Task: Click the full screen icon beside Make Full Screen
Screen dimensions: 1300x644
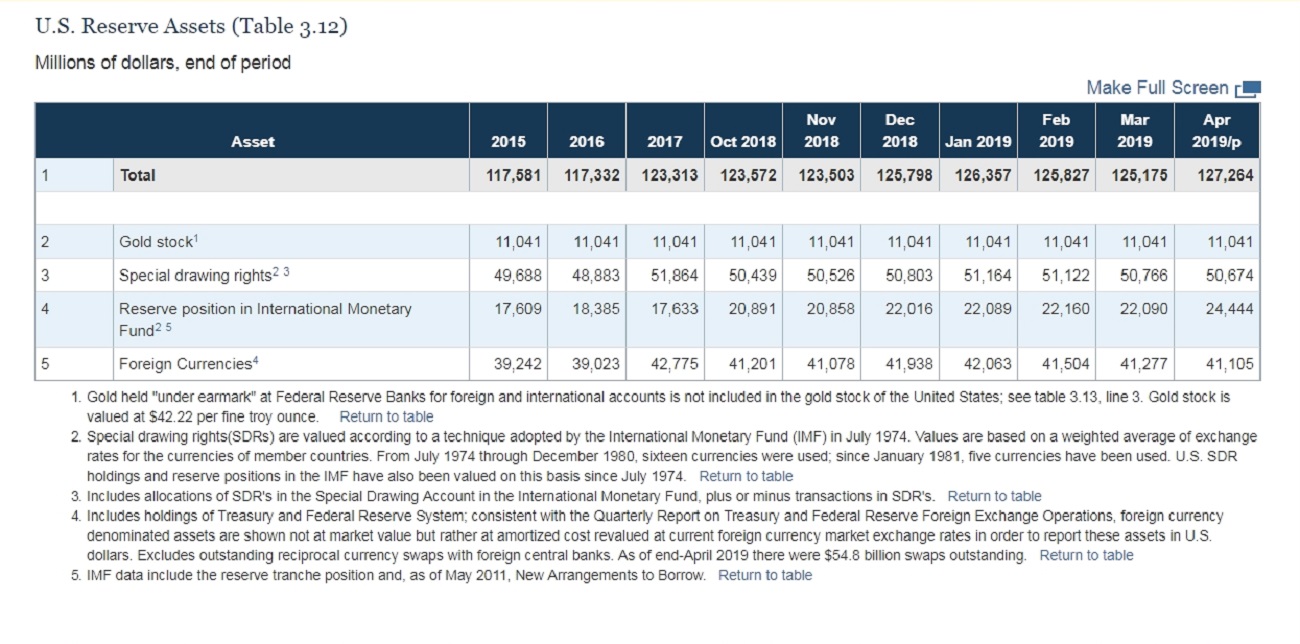Action: 1248,89
